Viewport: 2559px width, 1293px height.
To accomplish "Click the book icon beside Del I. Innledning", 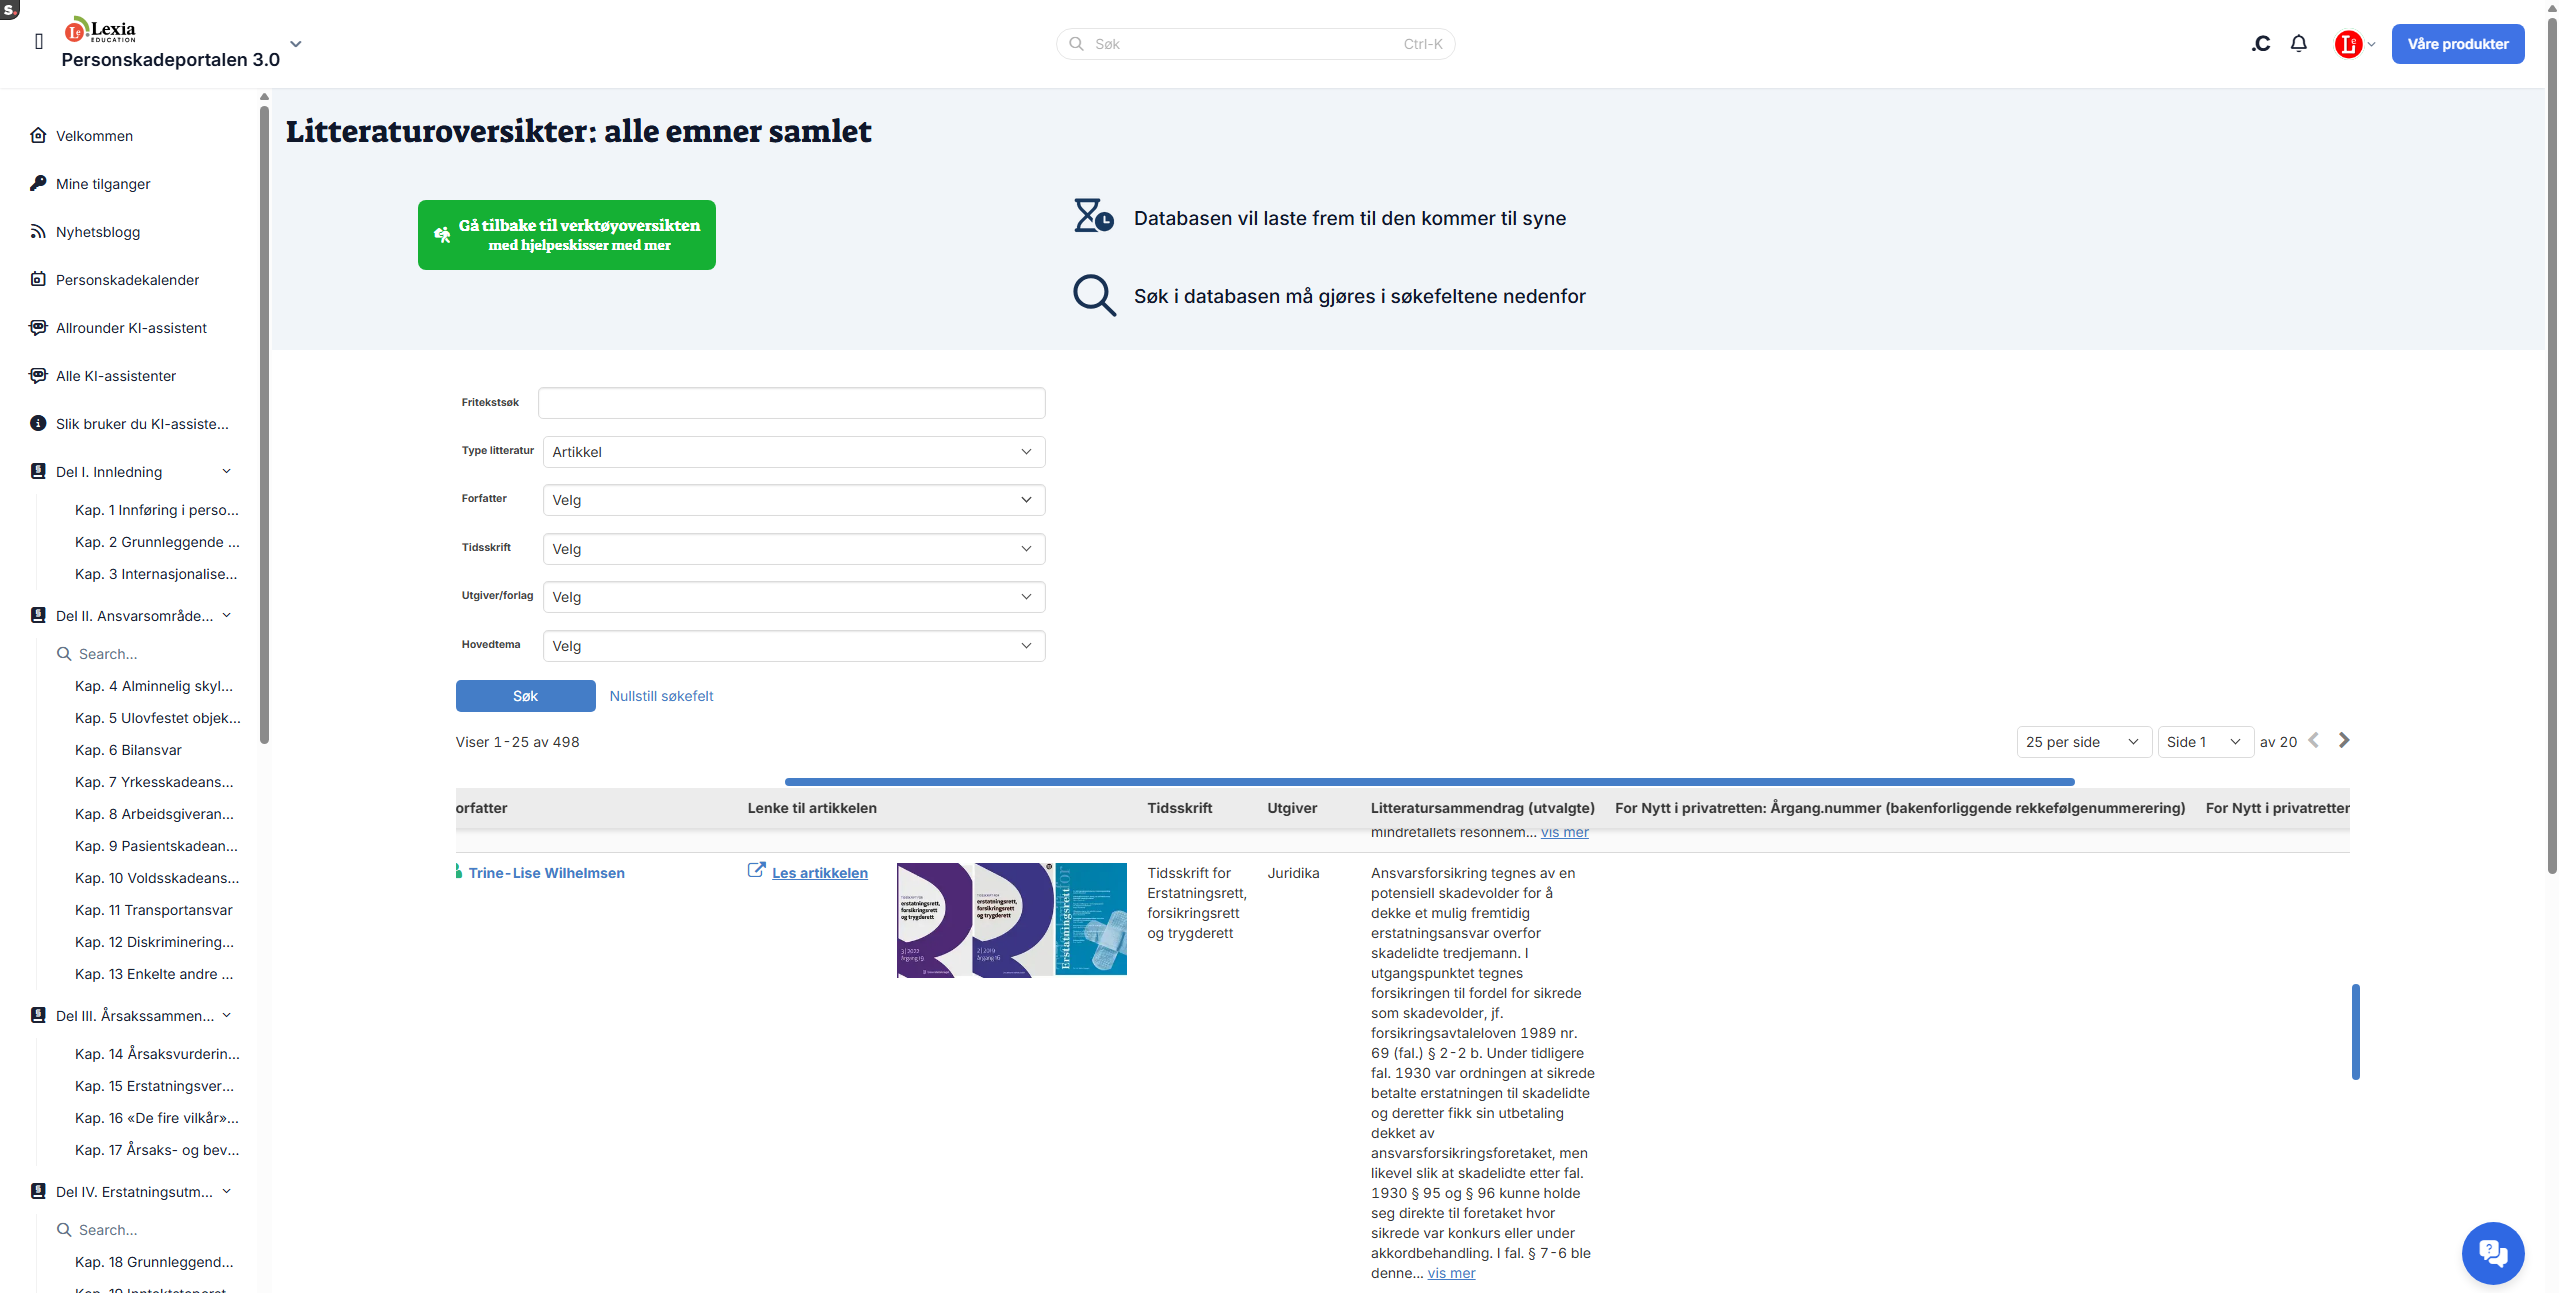I will click(x=38, y=472).
